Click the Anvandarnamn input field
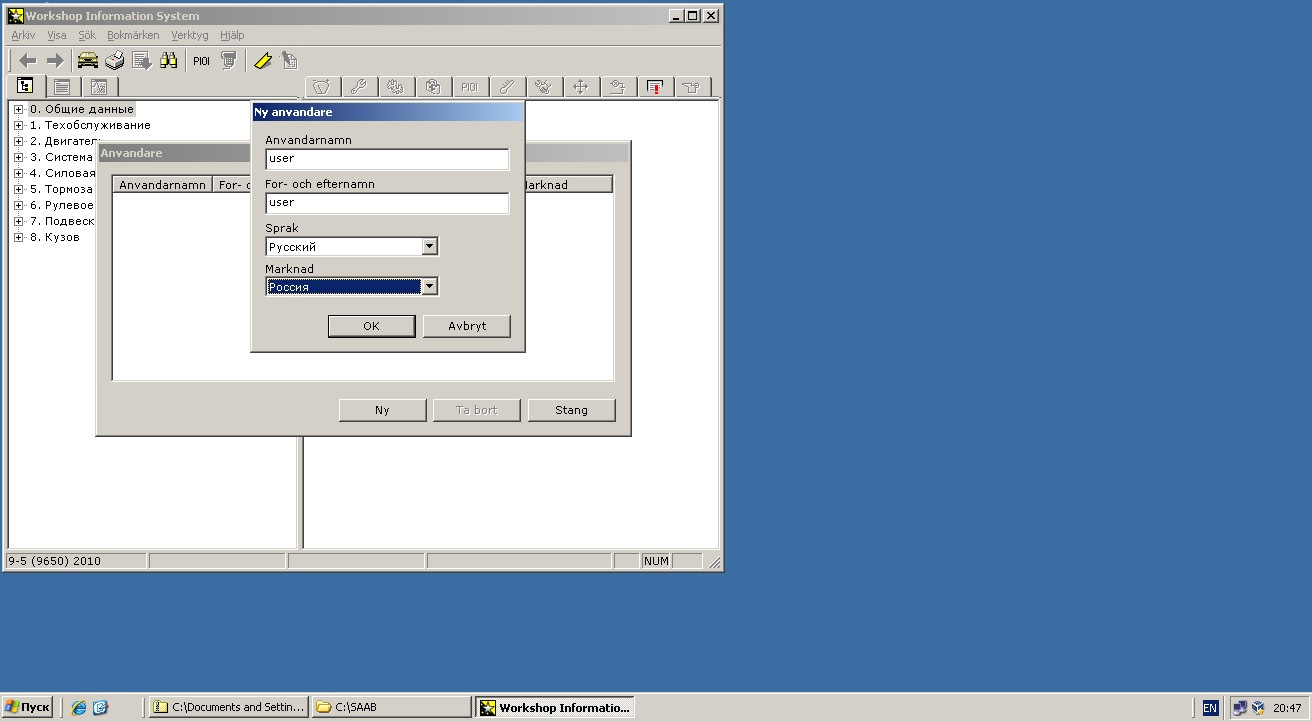Screen dimensions: 1312x722 tap(387, 159)
